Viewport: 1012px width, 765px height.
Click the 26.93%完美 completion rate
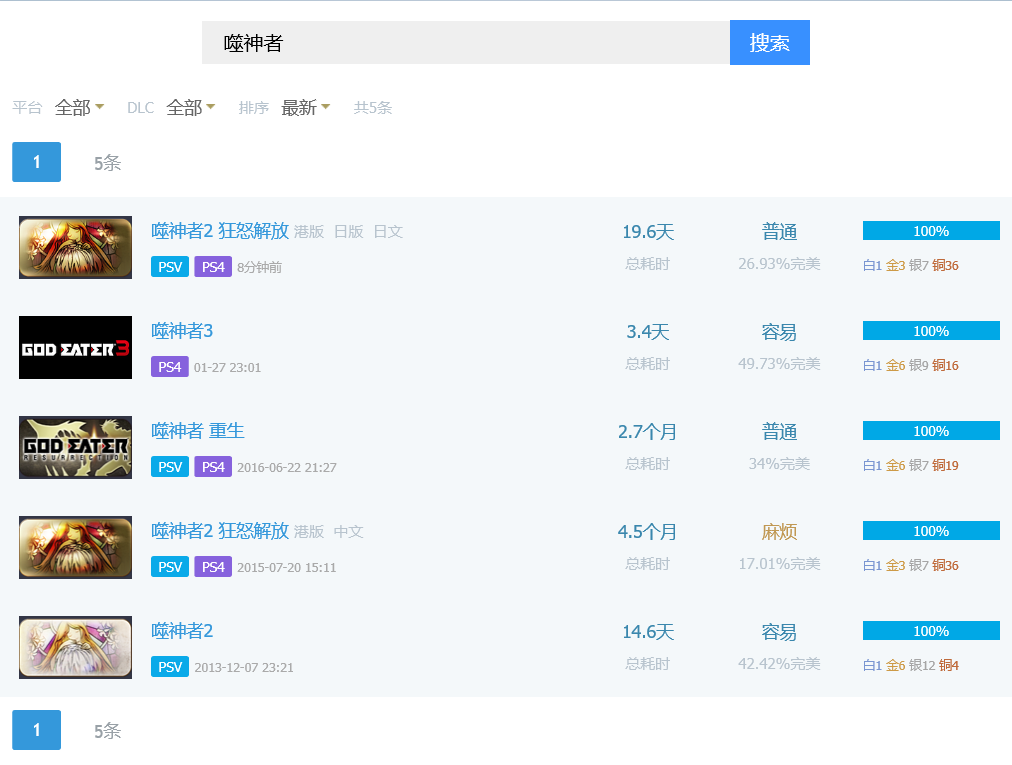[779, 263]
